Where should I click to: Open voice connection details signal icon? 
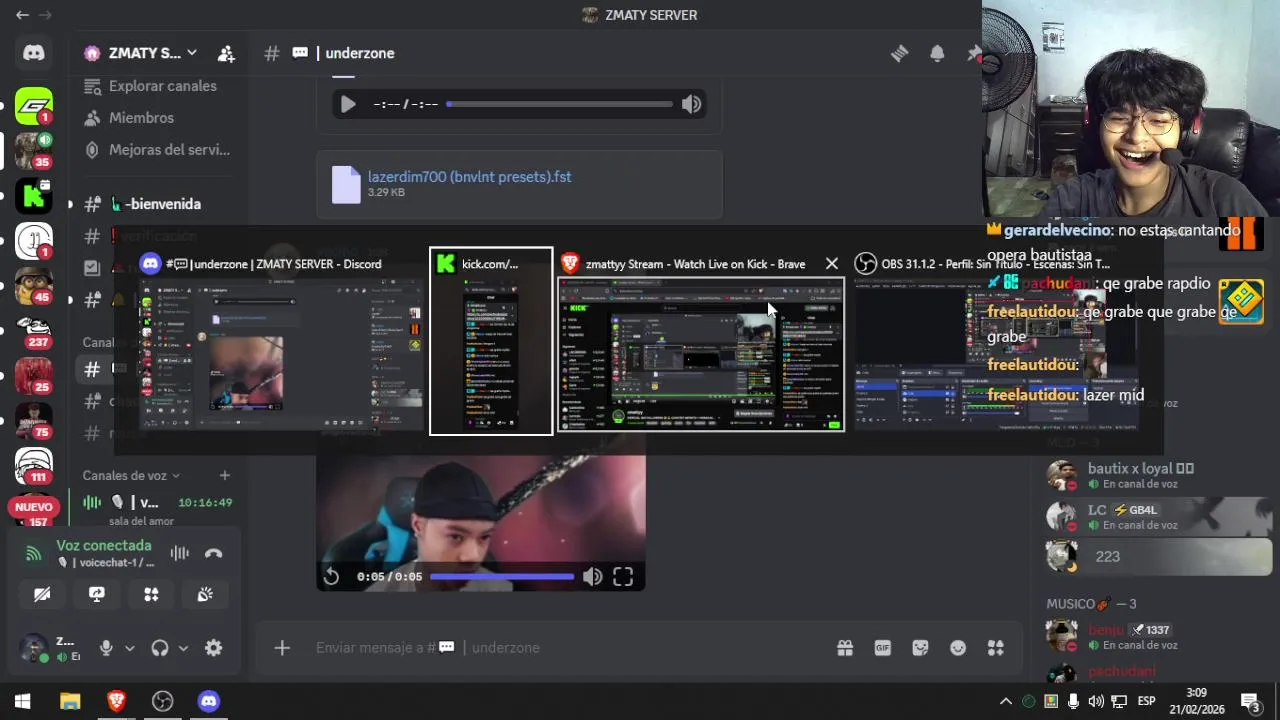tap(34, 553)
